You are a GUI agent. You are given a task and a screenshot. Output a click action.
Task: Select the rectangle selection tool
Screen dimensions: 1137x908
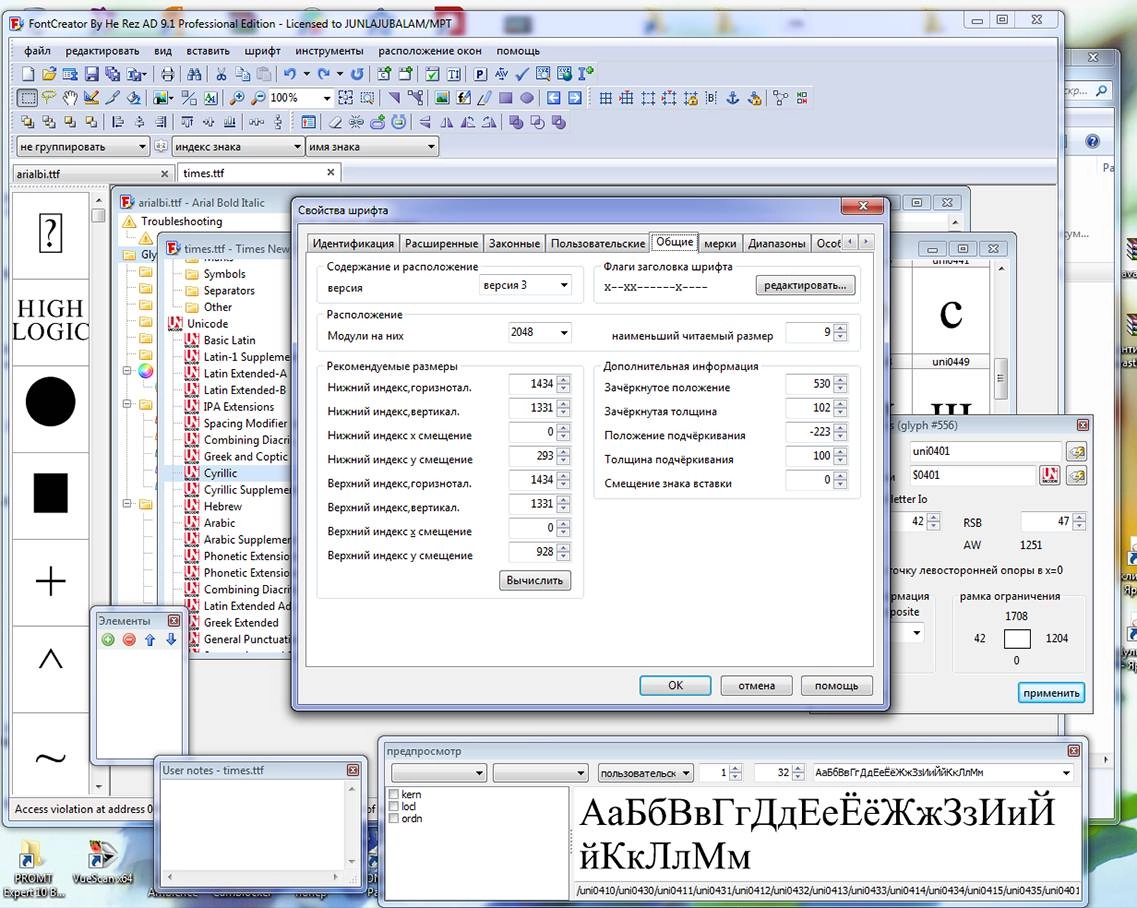coord(28,98)
